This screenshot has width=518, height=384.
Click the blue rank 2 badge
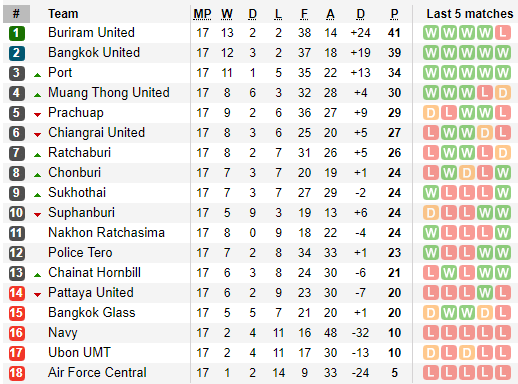(x=17, y=53)
